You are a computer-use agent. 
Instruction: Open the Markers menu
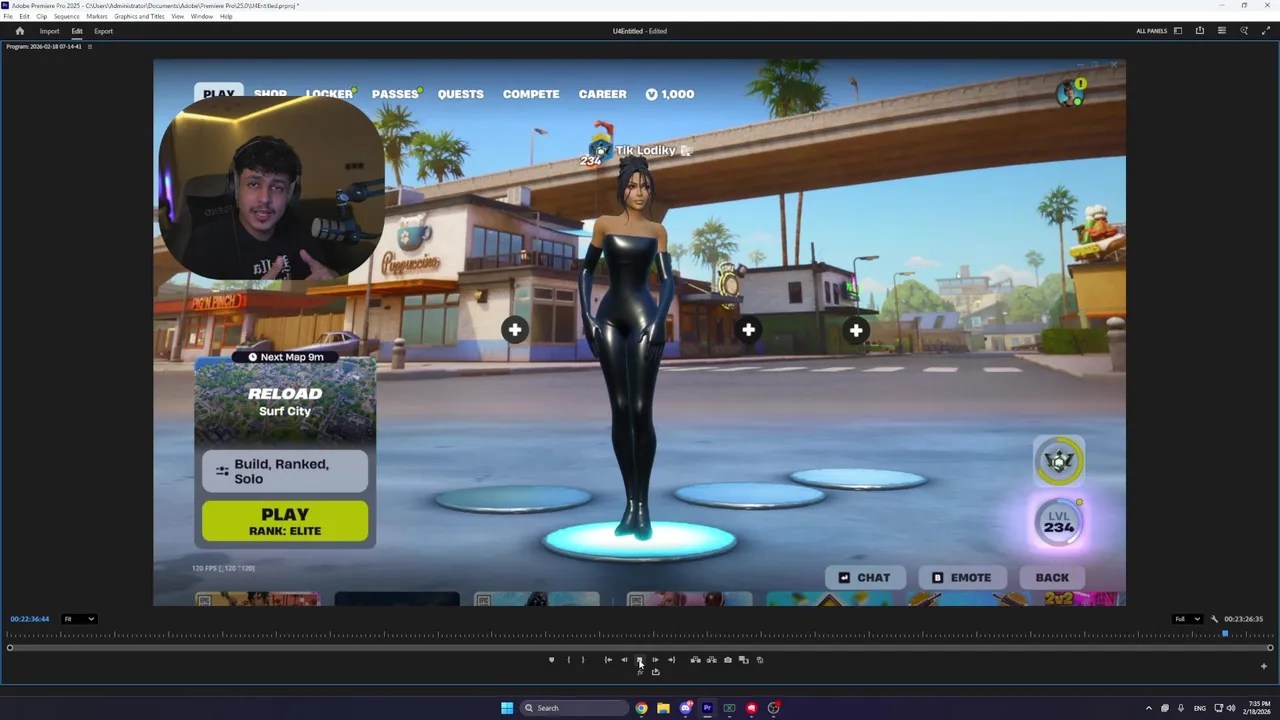(x=97, y=17)
